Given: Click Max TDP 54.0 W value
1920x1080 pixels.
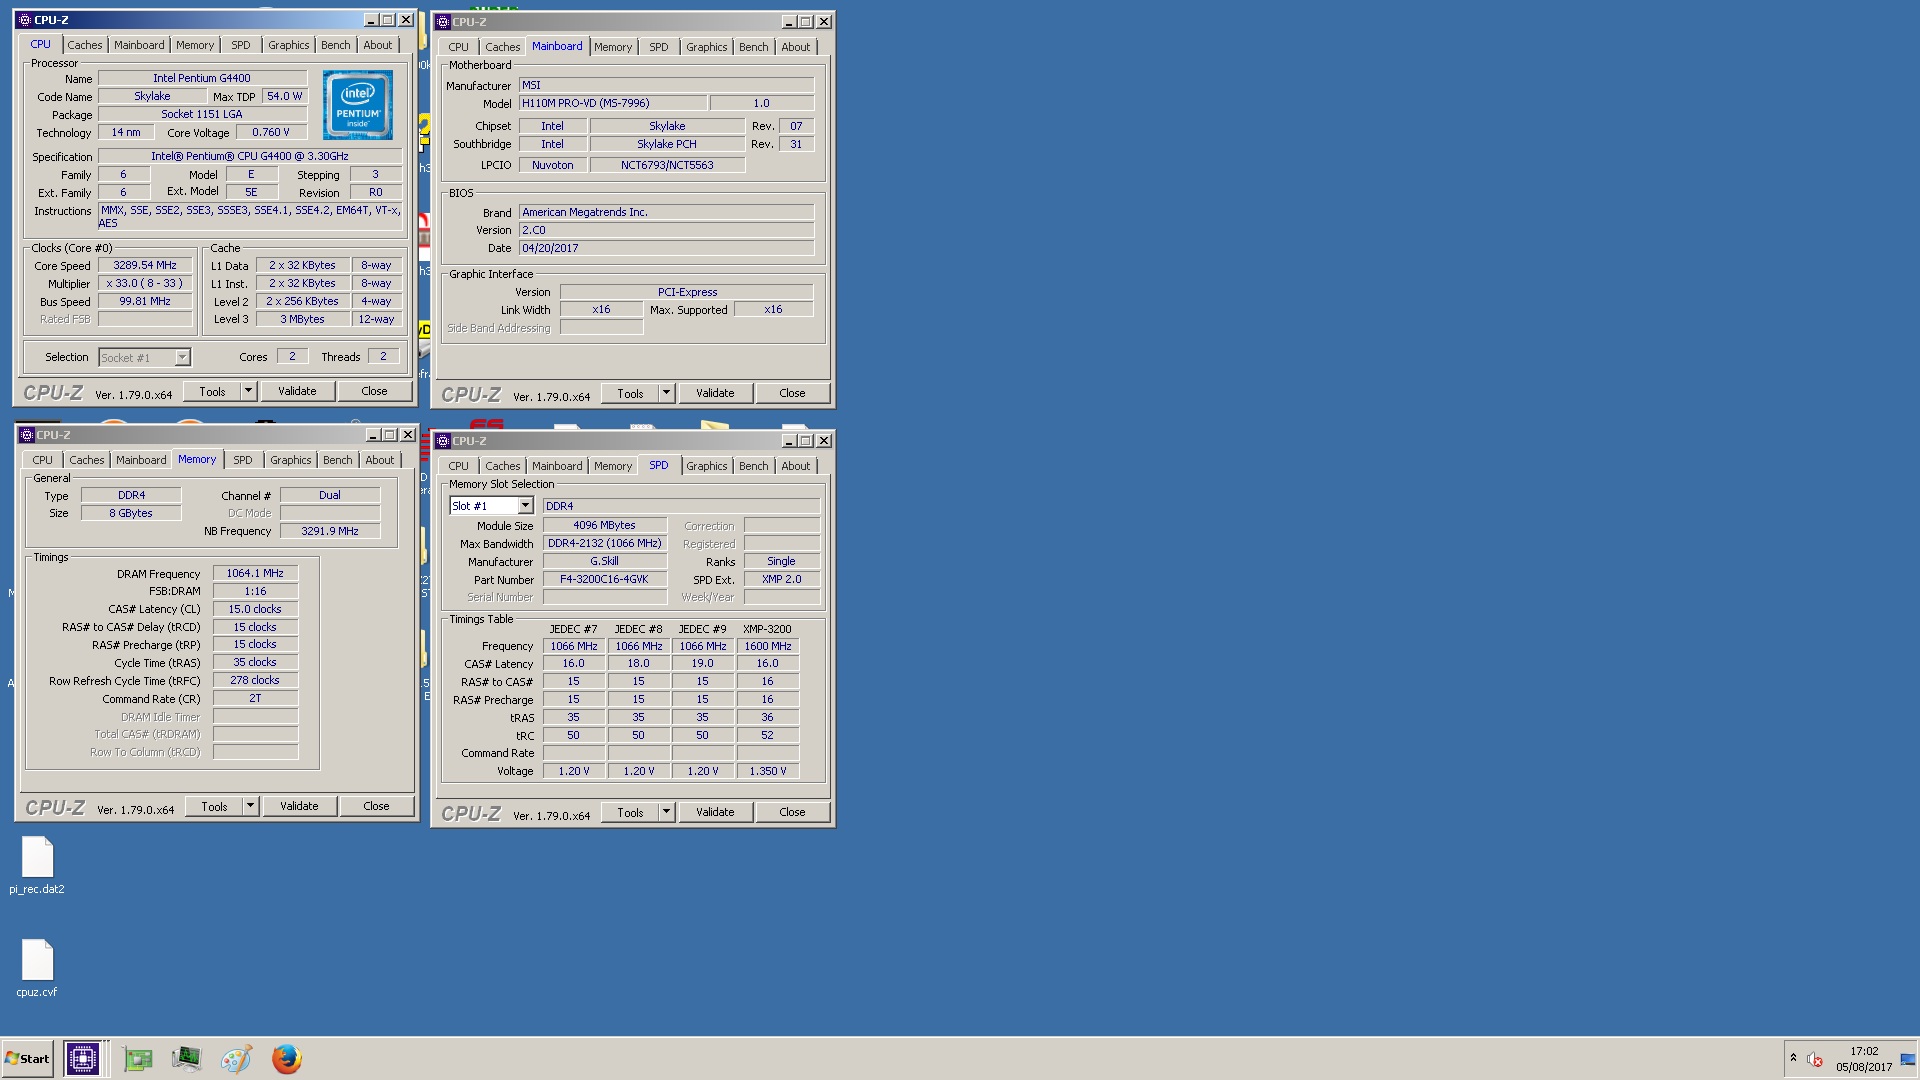Looking at the screenshot, I should point(285,96).
